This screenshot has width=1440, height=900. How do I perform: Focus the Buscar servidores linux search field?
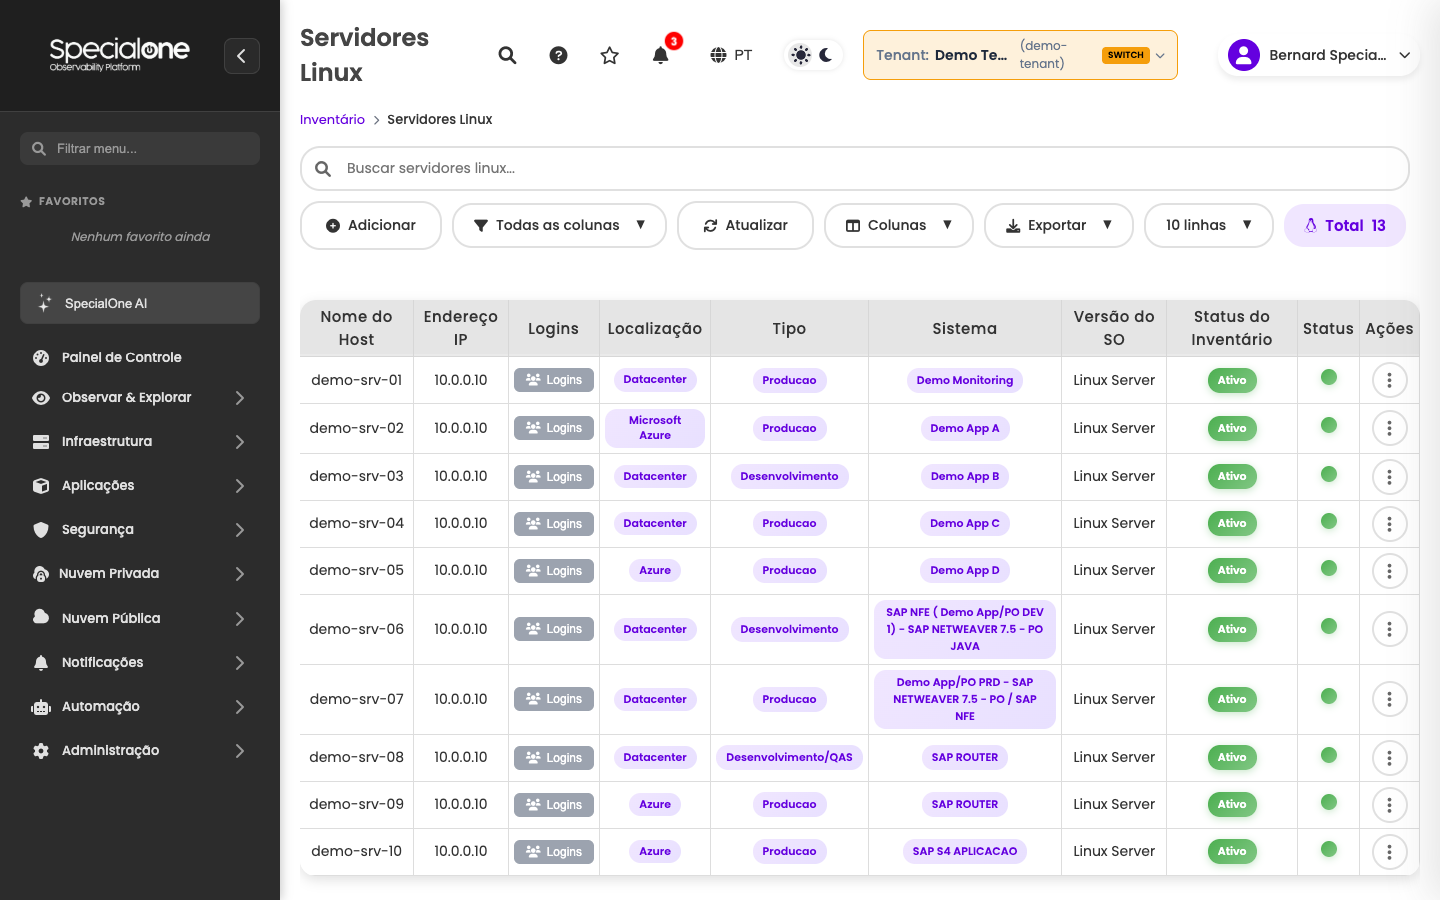(855, 168)
